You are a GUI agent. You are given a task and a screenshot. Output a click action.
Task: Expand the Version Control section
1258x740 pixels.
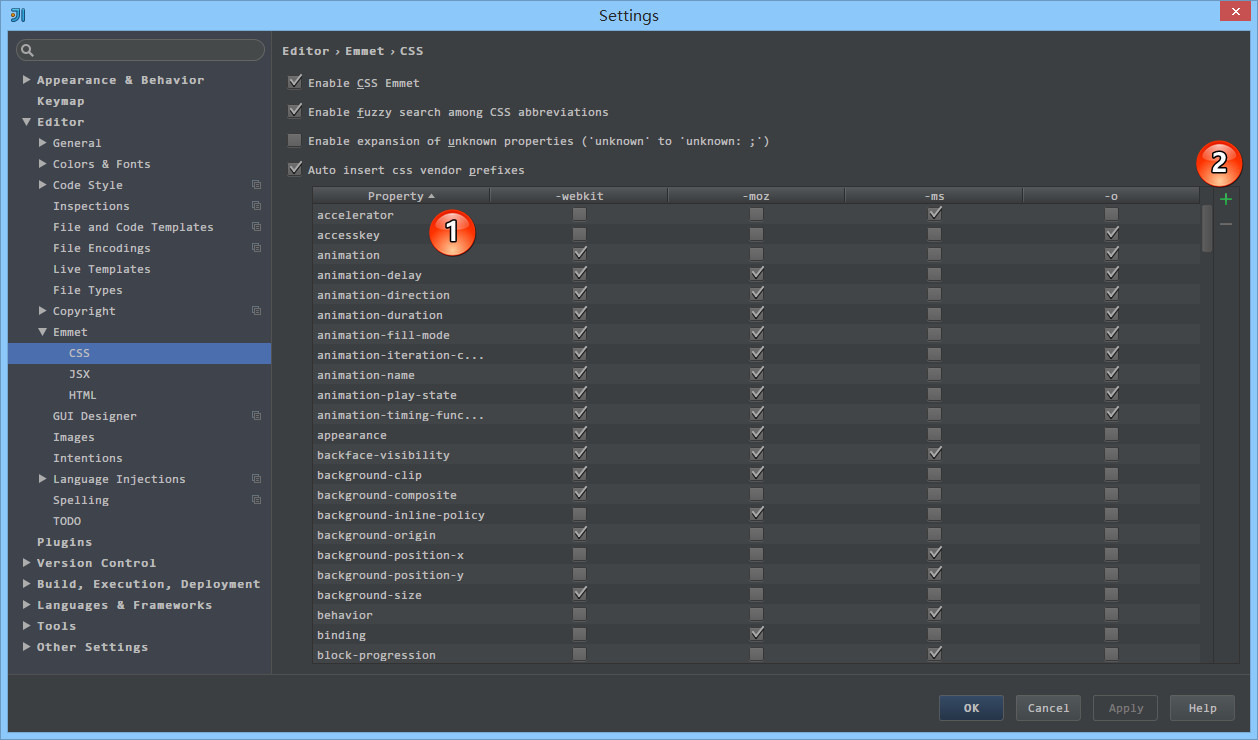27,563
